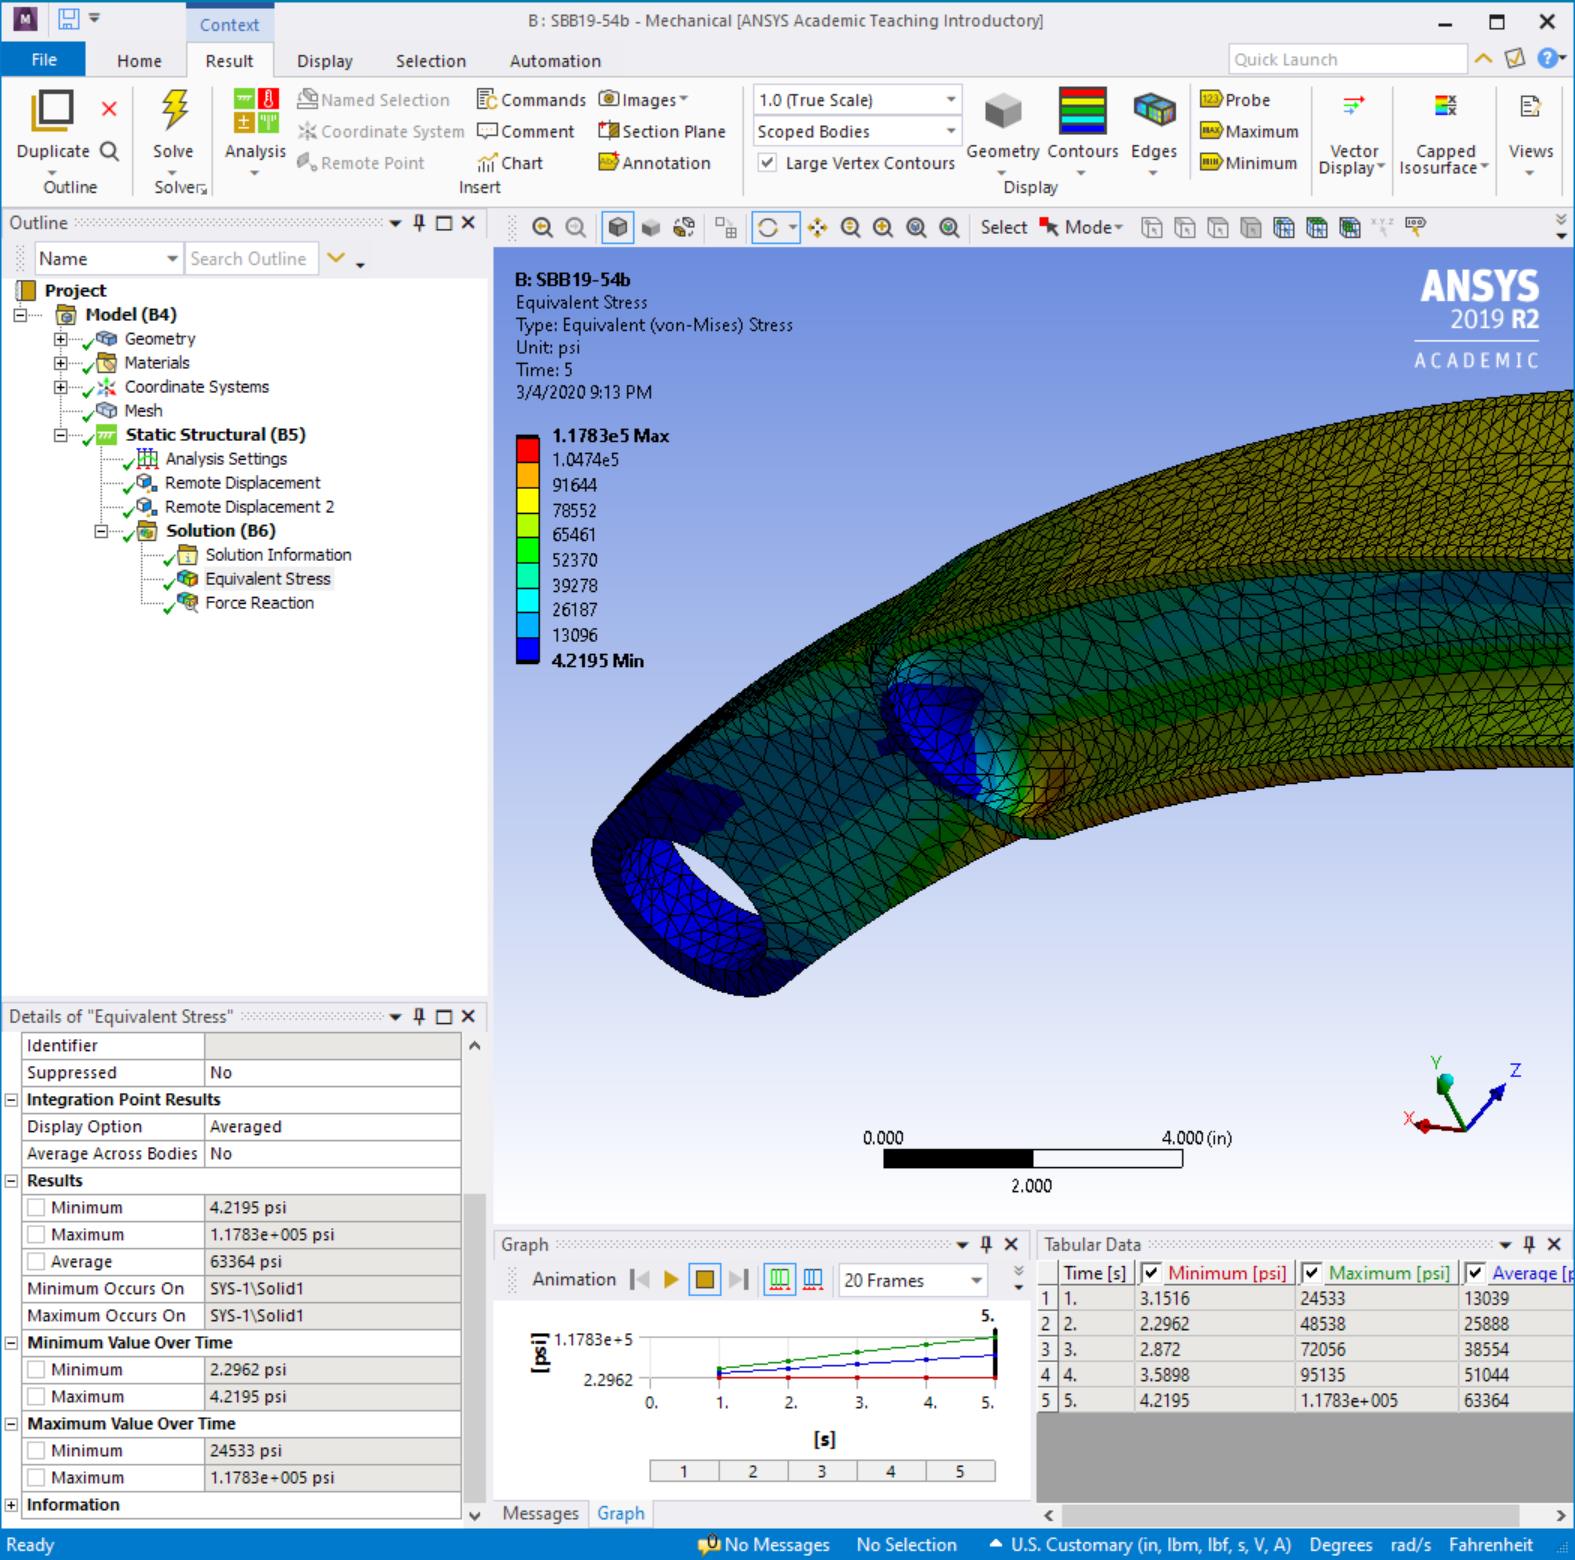Open the Scoped Bodies dropdown
The height and width of the screenshot is (1560, 1575).
click(857, 131)
